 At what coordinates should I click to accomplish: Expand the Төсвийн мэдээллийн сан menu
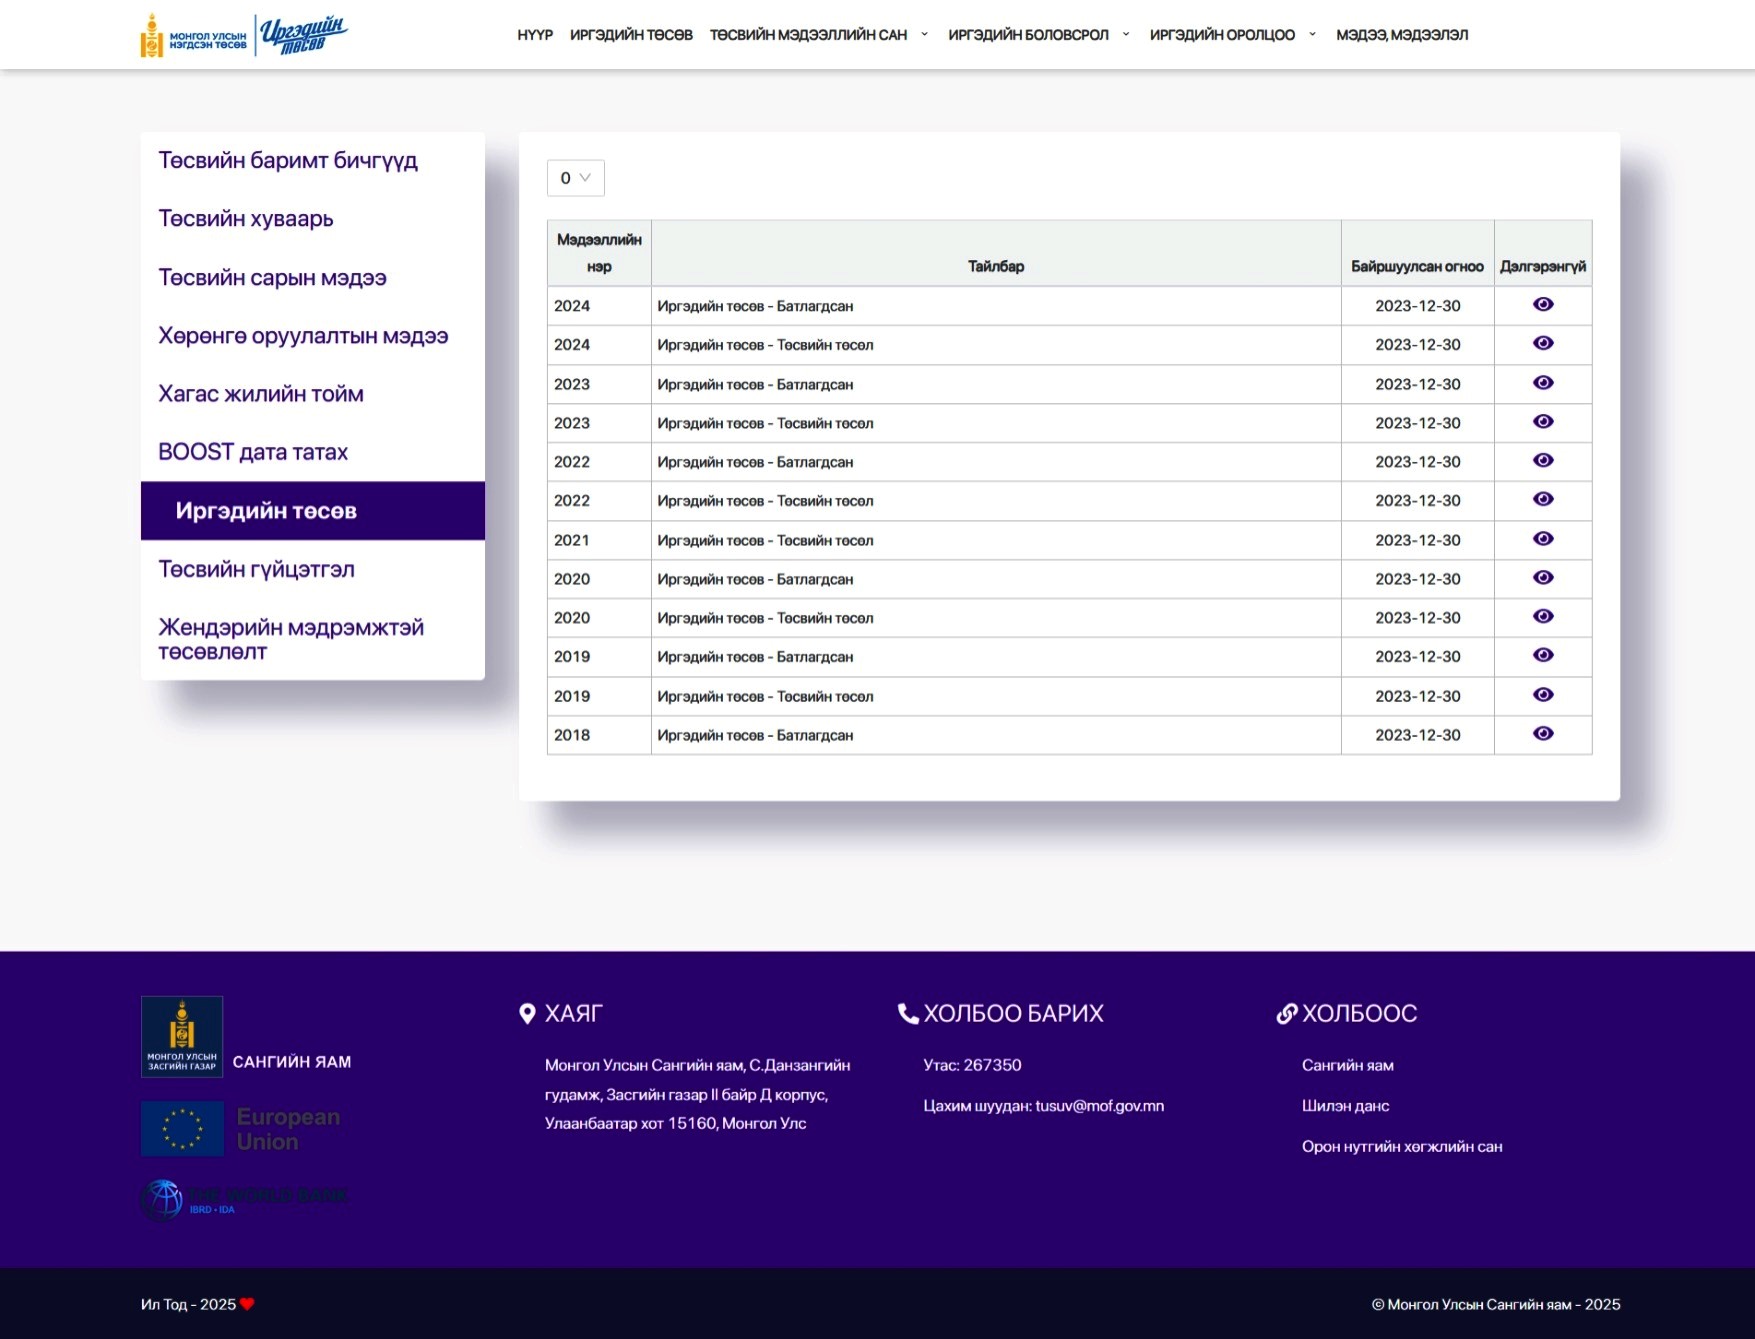click(x=818, y=35)
